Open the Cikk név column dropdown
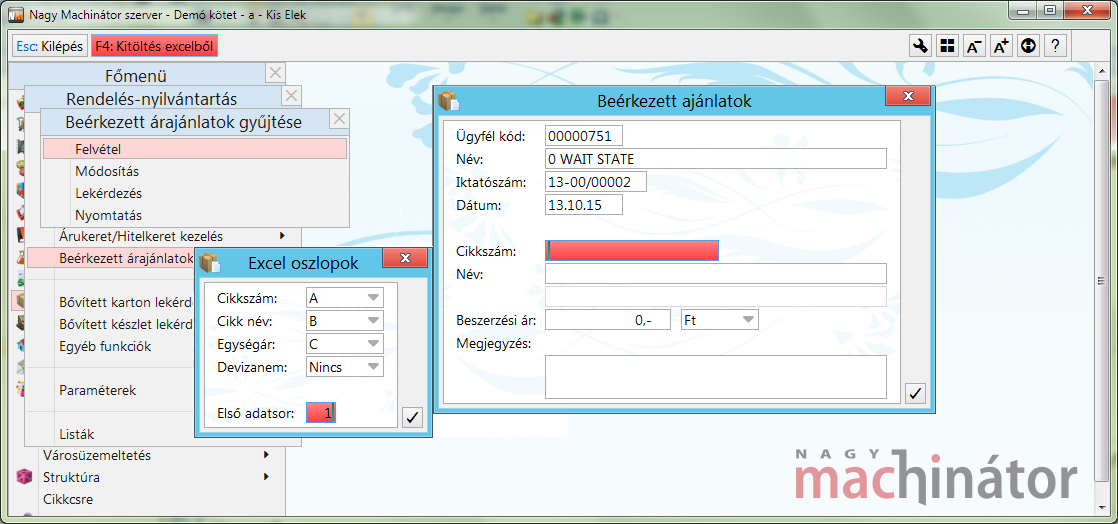This screenshot has height=524, width=1118. [373, 321]
